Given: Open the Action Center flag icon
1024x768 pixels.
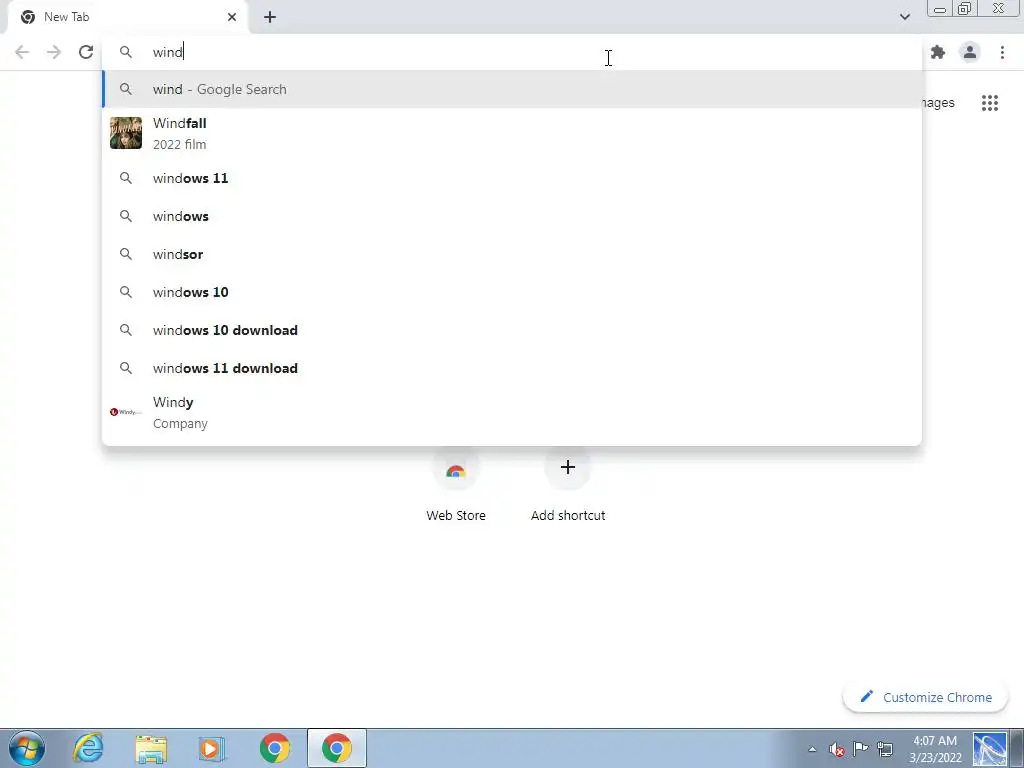Looking at the screenshot, I should (861, 749).
